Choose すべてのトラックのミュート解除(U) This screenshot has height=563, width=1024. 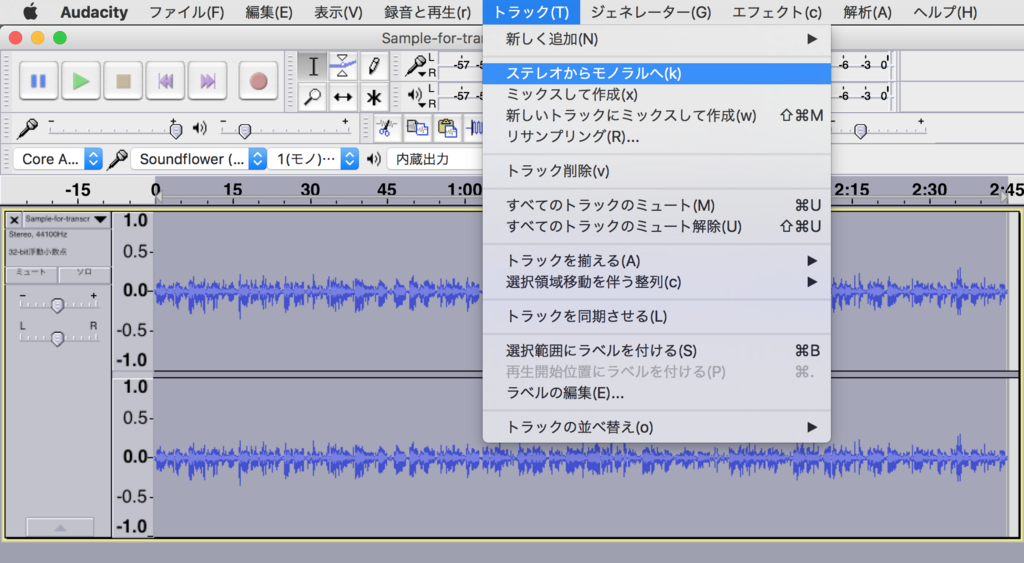pos(656,227)
